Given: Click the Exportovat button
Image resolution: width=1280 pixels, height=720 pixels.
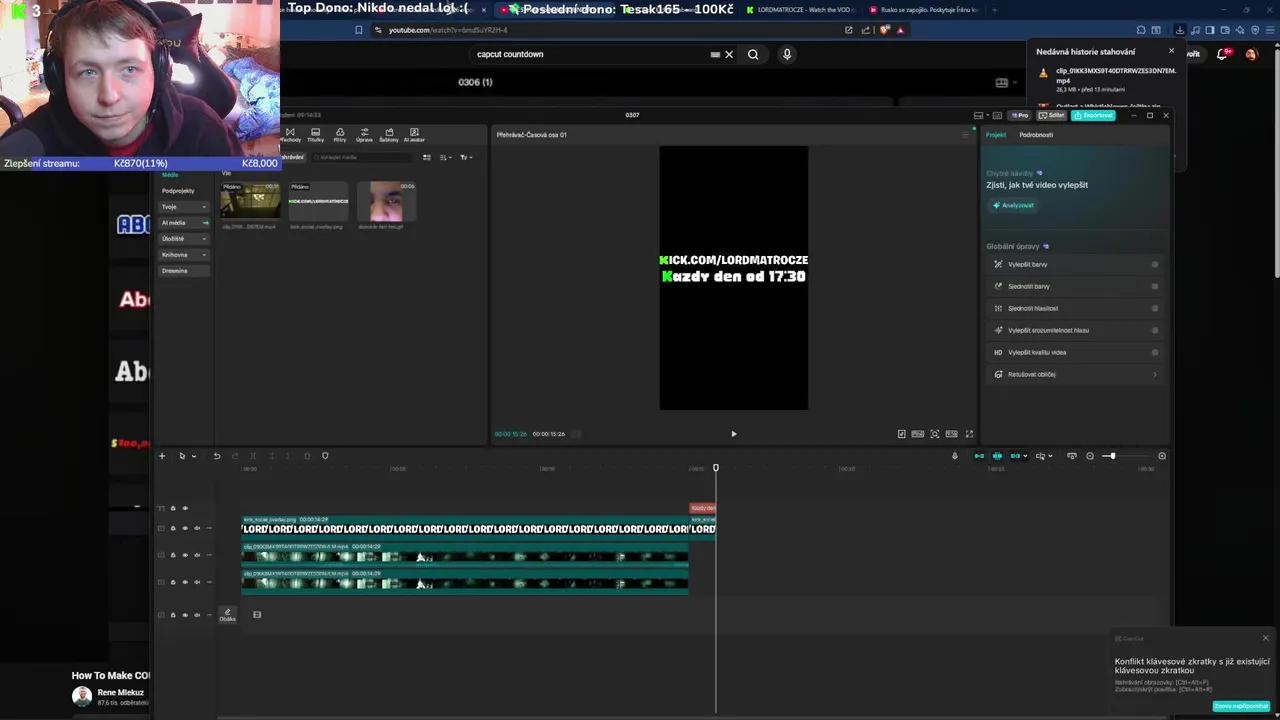Looking at the screenshot, I should pos(1093,115).
